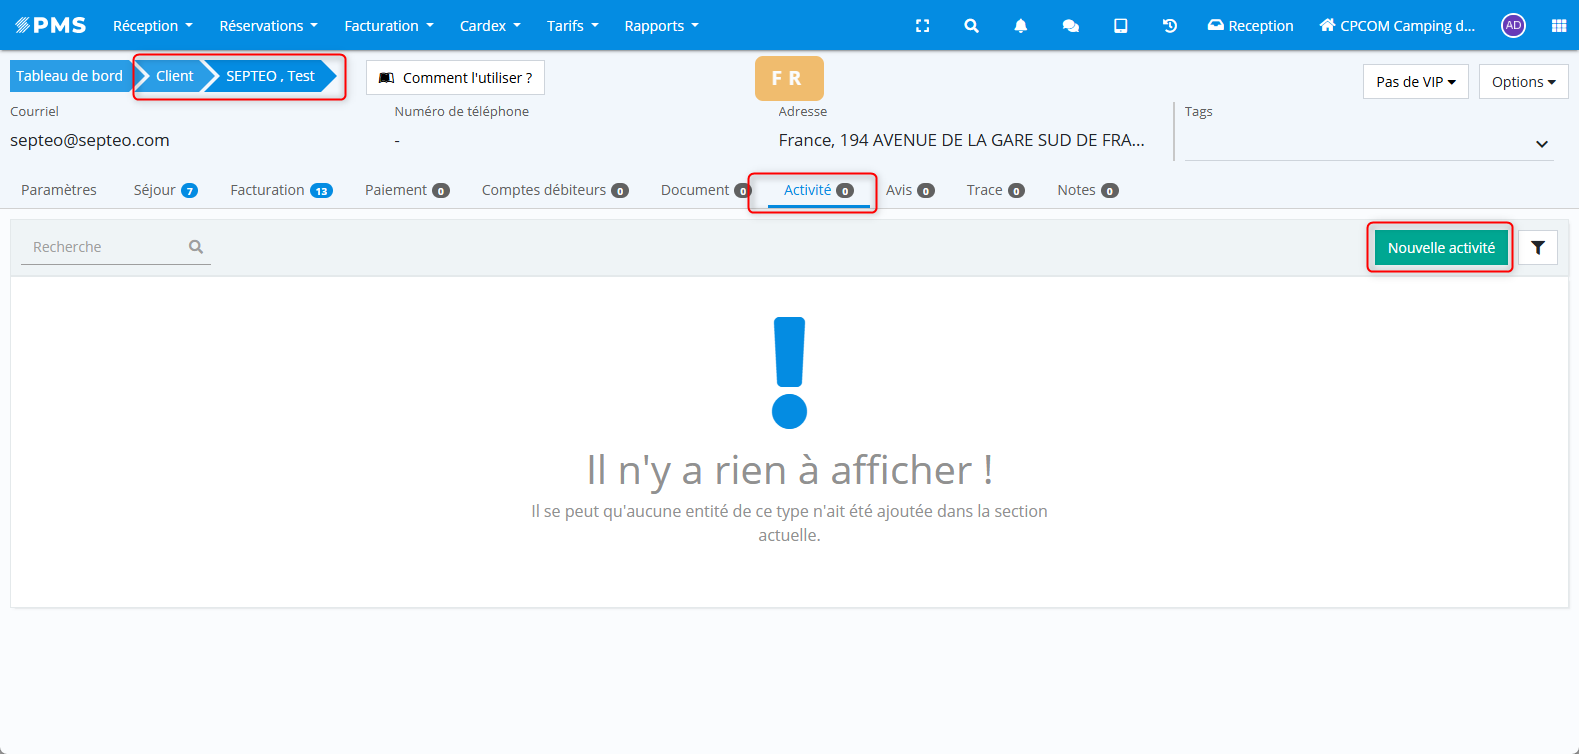Open the Réservations menu
Image resolution: width=1579 pixels, height=754 pixels.
(268, 26)
